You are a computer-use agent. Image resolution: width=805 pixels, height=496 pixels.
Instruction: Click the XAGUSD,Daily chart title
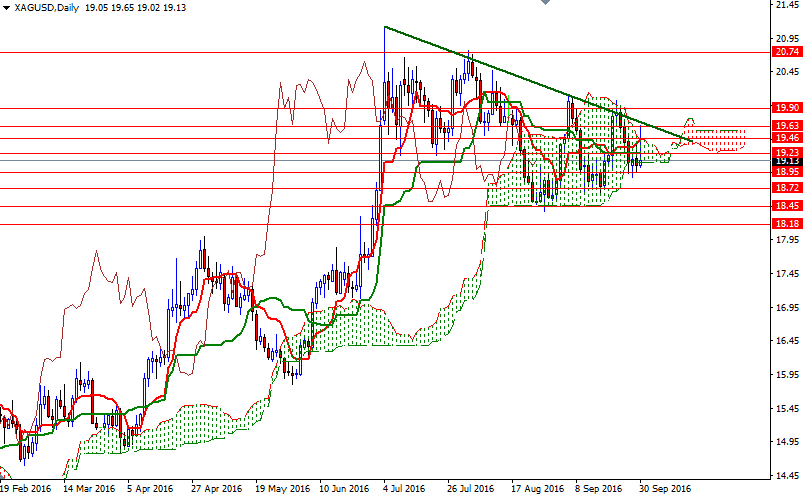pos(46,8)
